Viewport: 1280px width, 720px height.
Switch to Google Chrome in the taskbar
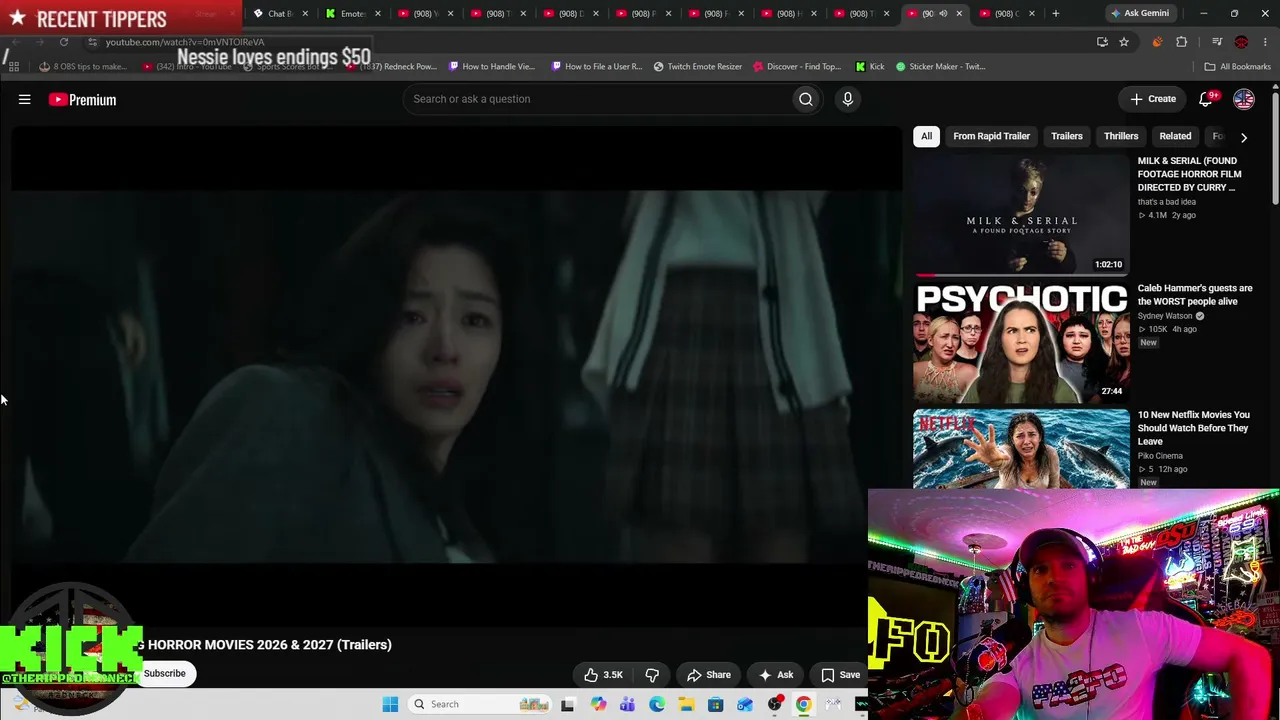[803, 704]
